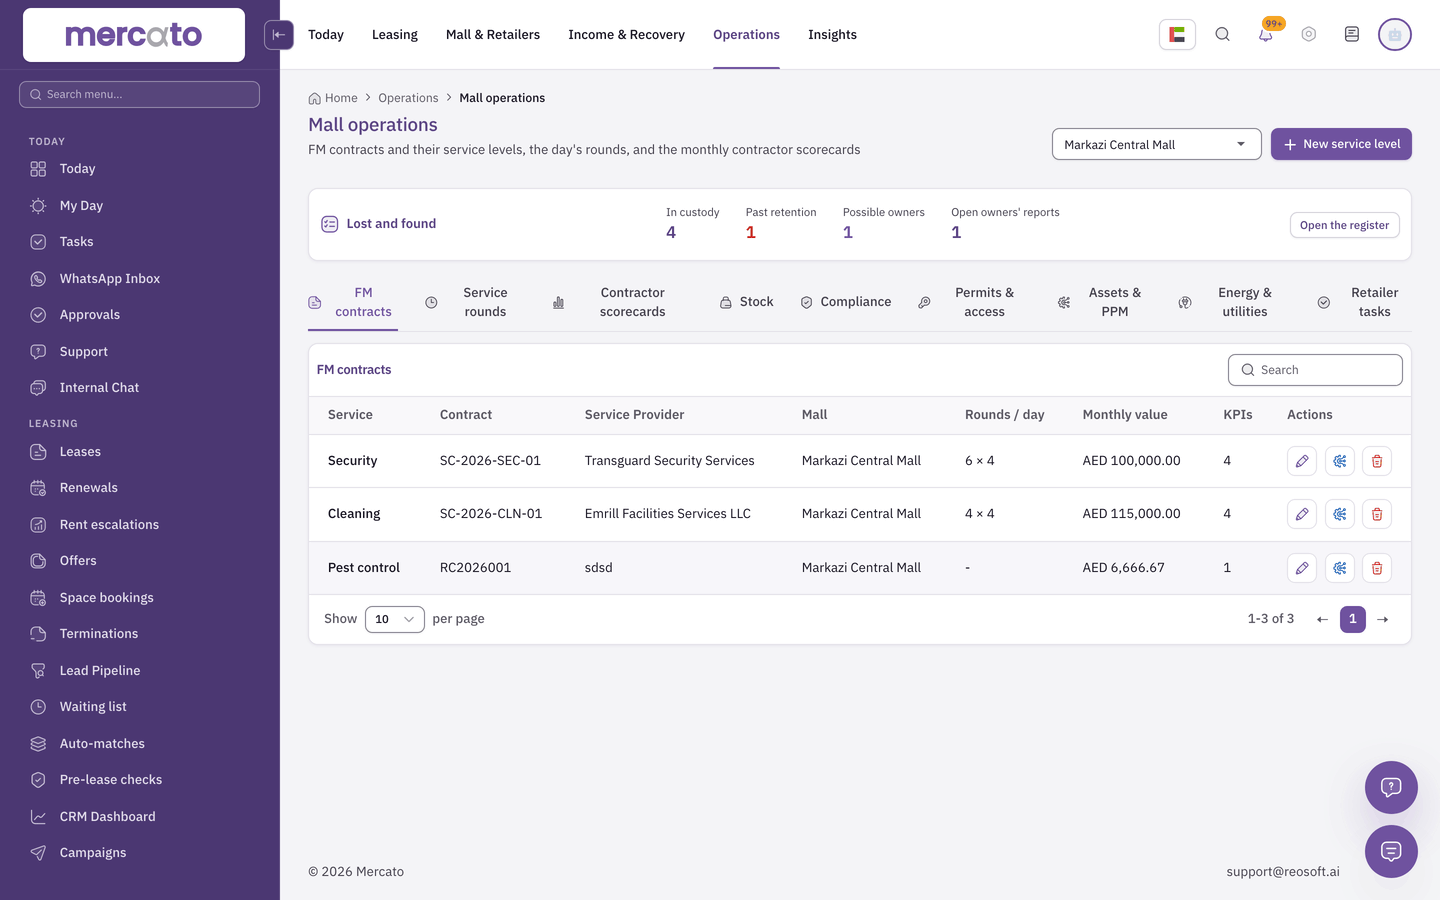Open the Compliance tab

tap(846, 302)
